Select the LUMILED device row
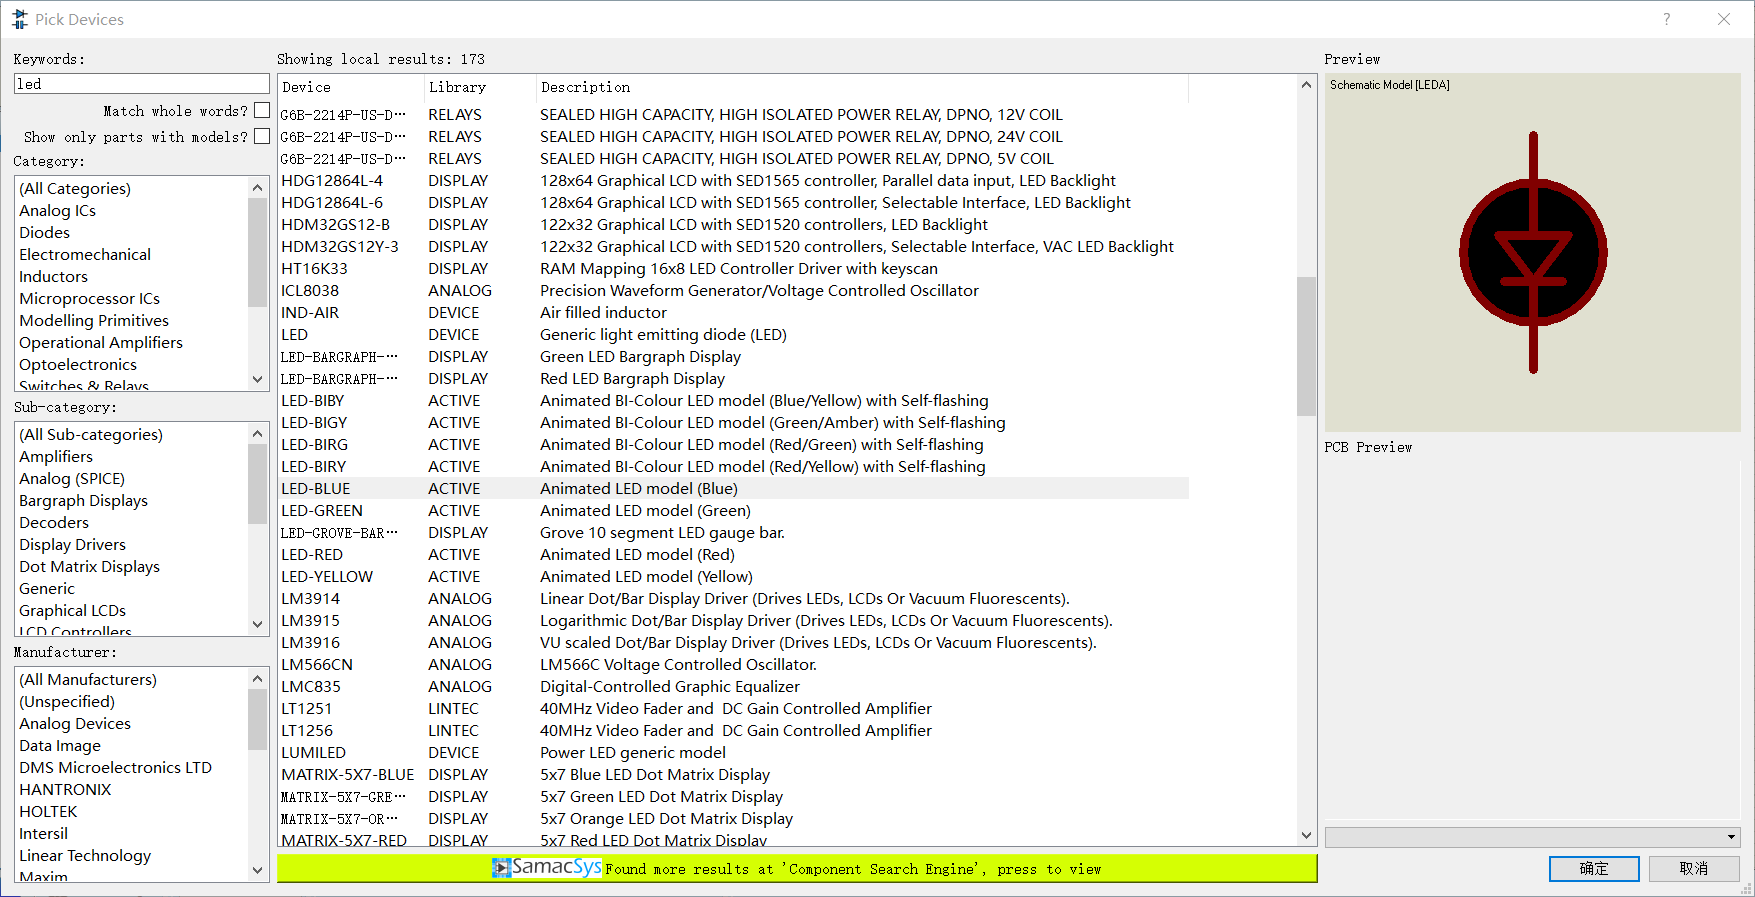Viewport: 1755px width, 897px height. point(734,752)
